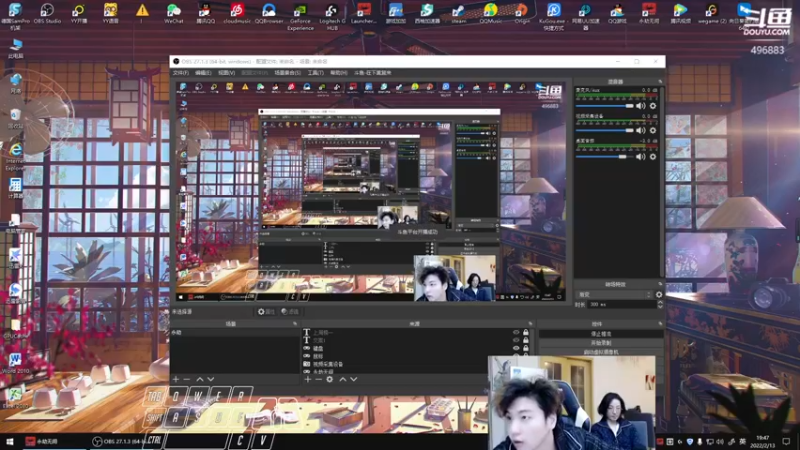Open the QQBrowser desktop shortcut
Screen dimensions: 800x450
269,13
